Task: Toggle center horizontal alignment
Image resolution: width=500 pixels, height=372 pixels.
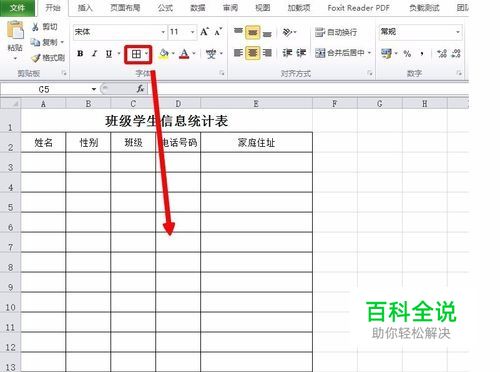Action: point(253,53)
